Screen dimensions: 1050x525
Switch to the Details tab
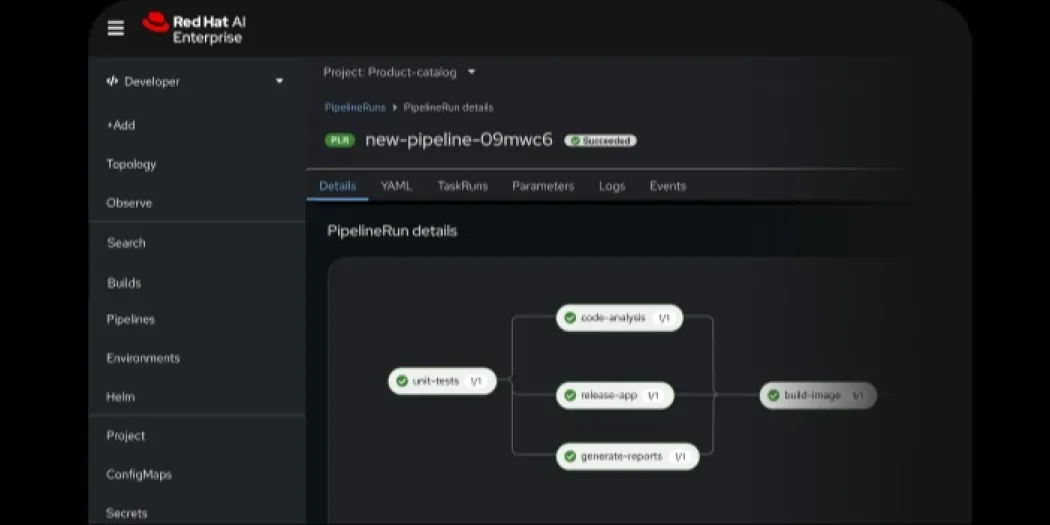click(338, 186)
